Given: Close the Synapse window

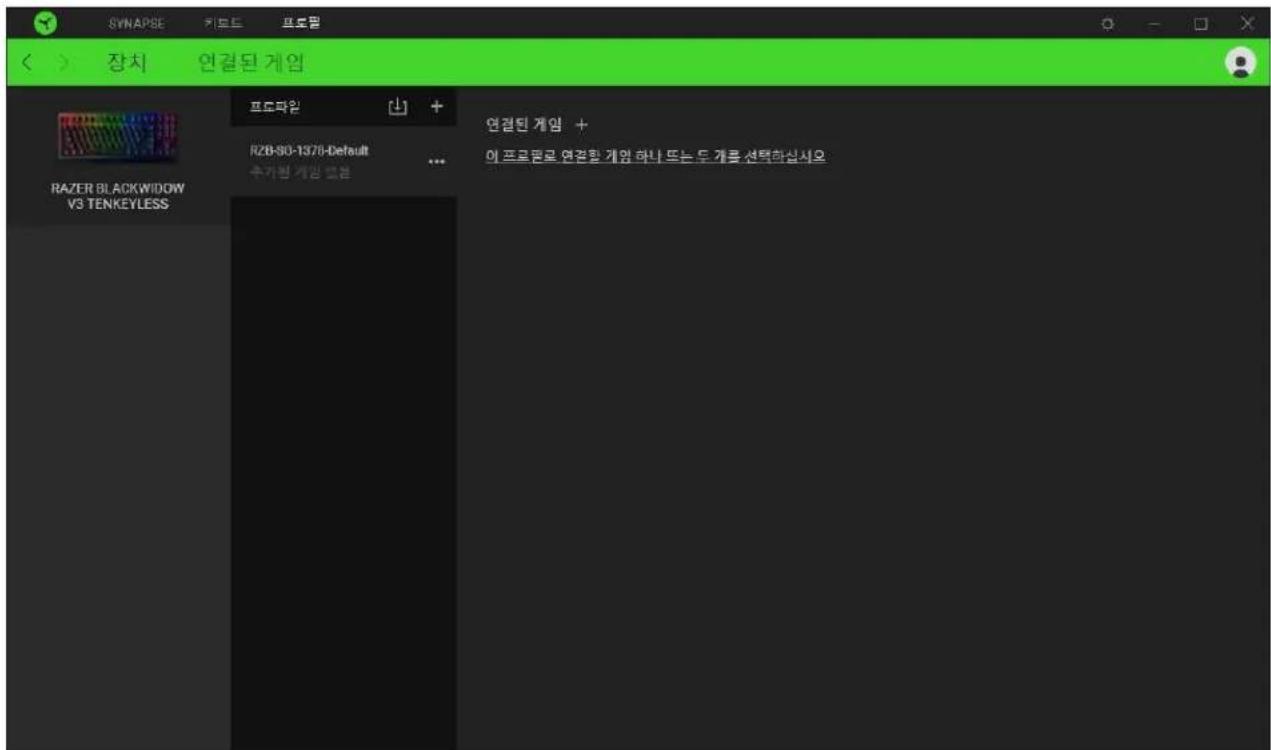Looking at the screenshot, I should (x=1246, y=22).
